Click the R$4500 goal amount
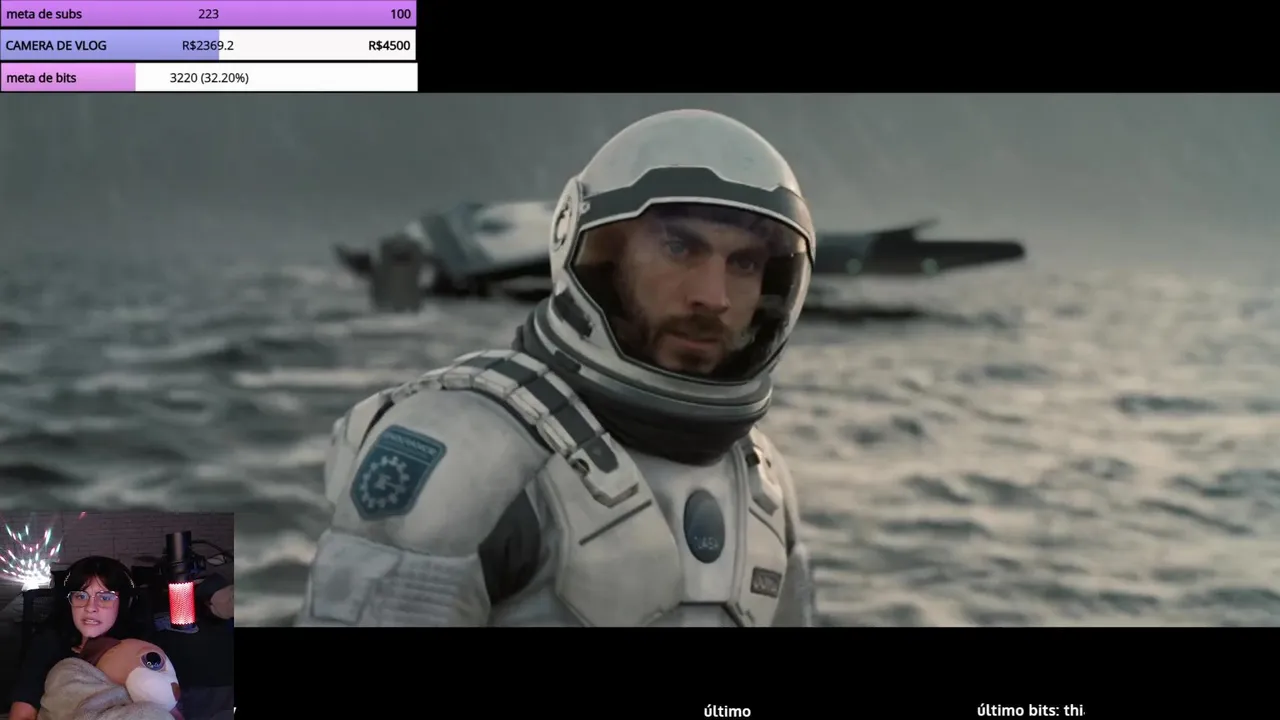The image size is (1280, 720). (x=389, y=45)
